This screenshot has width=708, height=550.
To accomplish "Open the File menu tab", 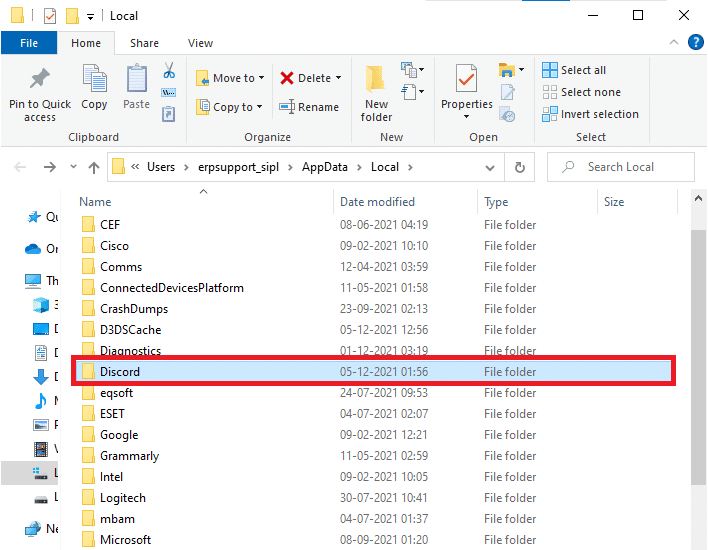I will pos(29,43).
